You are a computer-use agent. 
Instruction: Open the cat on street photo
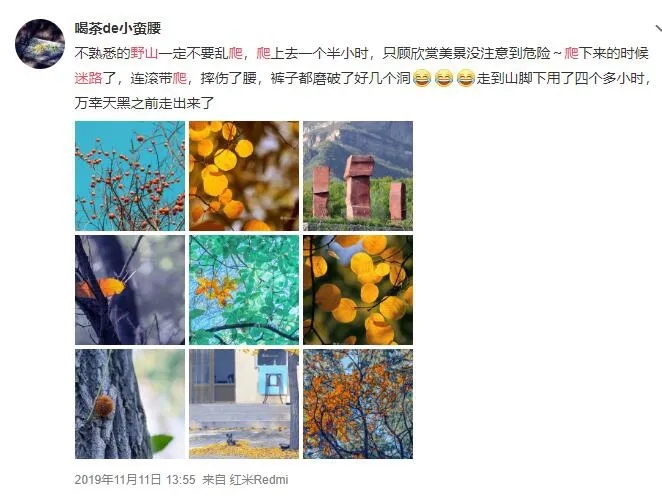click(x=244, y=404)
